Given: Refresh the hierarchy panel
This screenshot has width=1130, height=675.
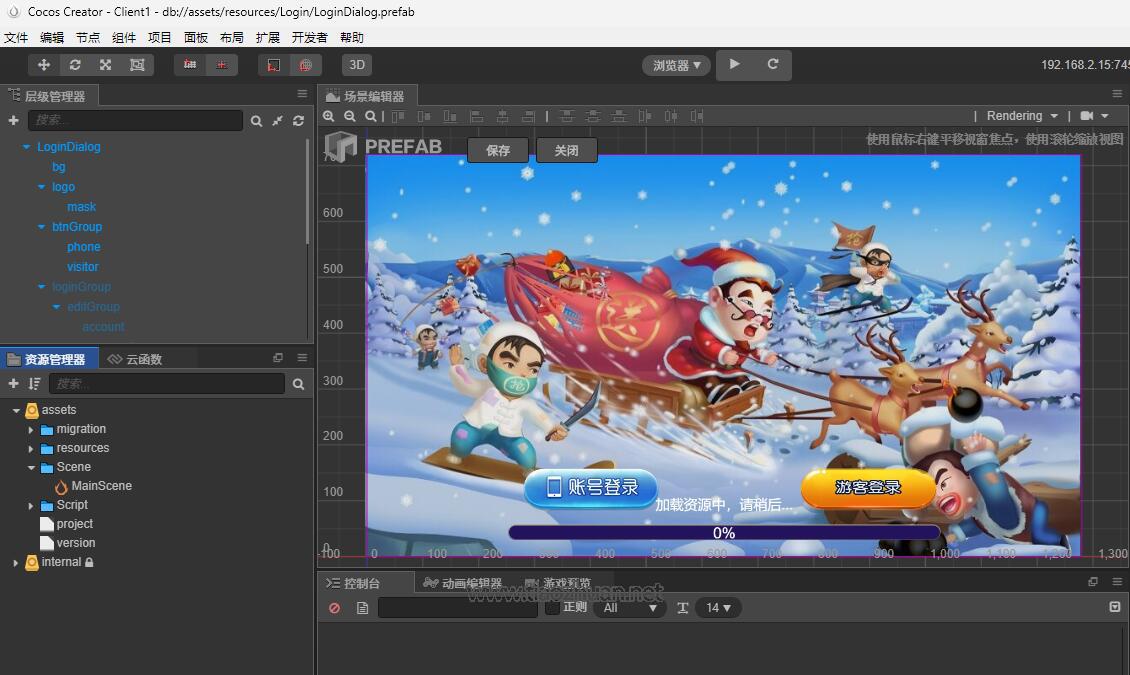Looking at the screenshot, I should 298,121.
